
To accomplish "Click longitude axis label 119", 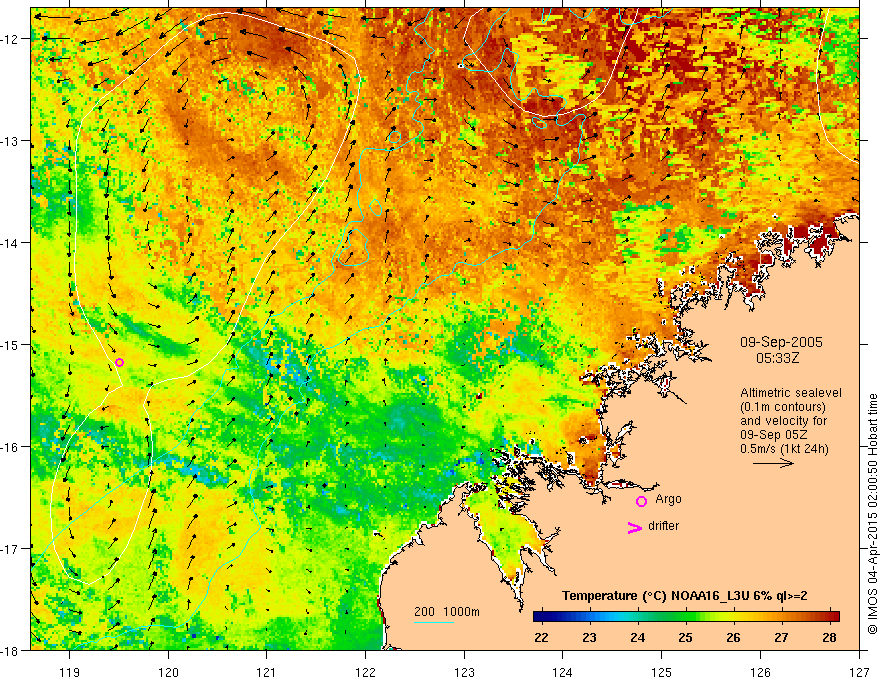I will point(70,672).
